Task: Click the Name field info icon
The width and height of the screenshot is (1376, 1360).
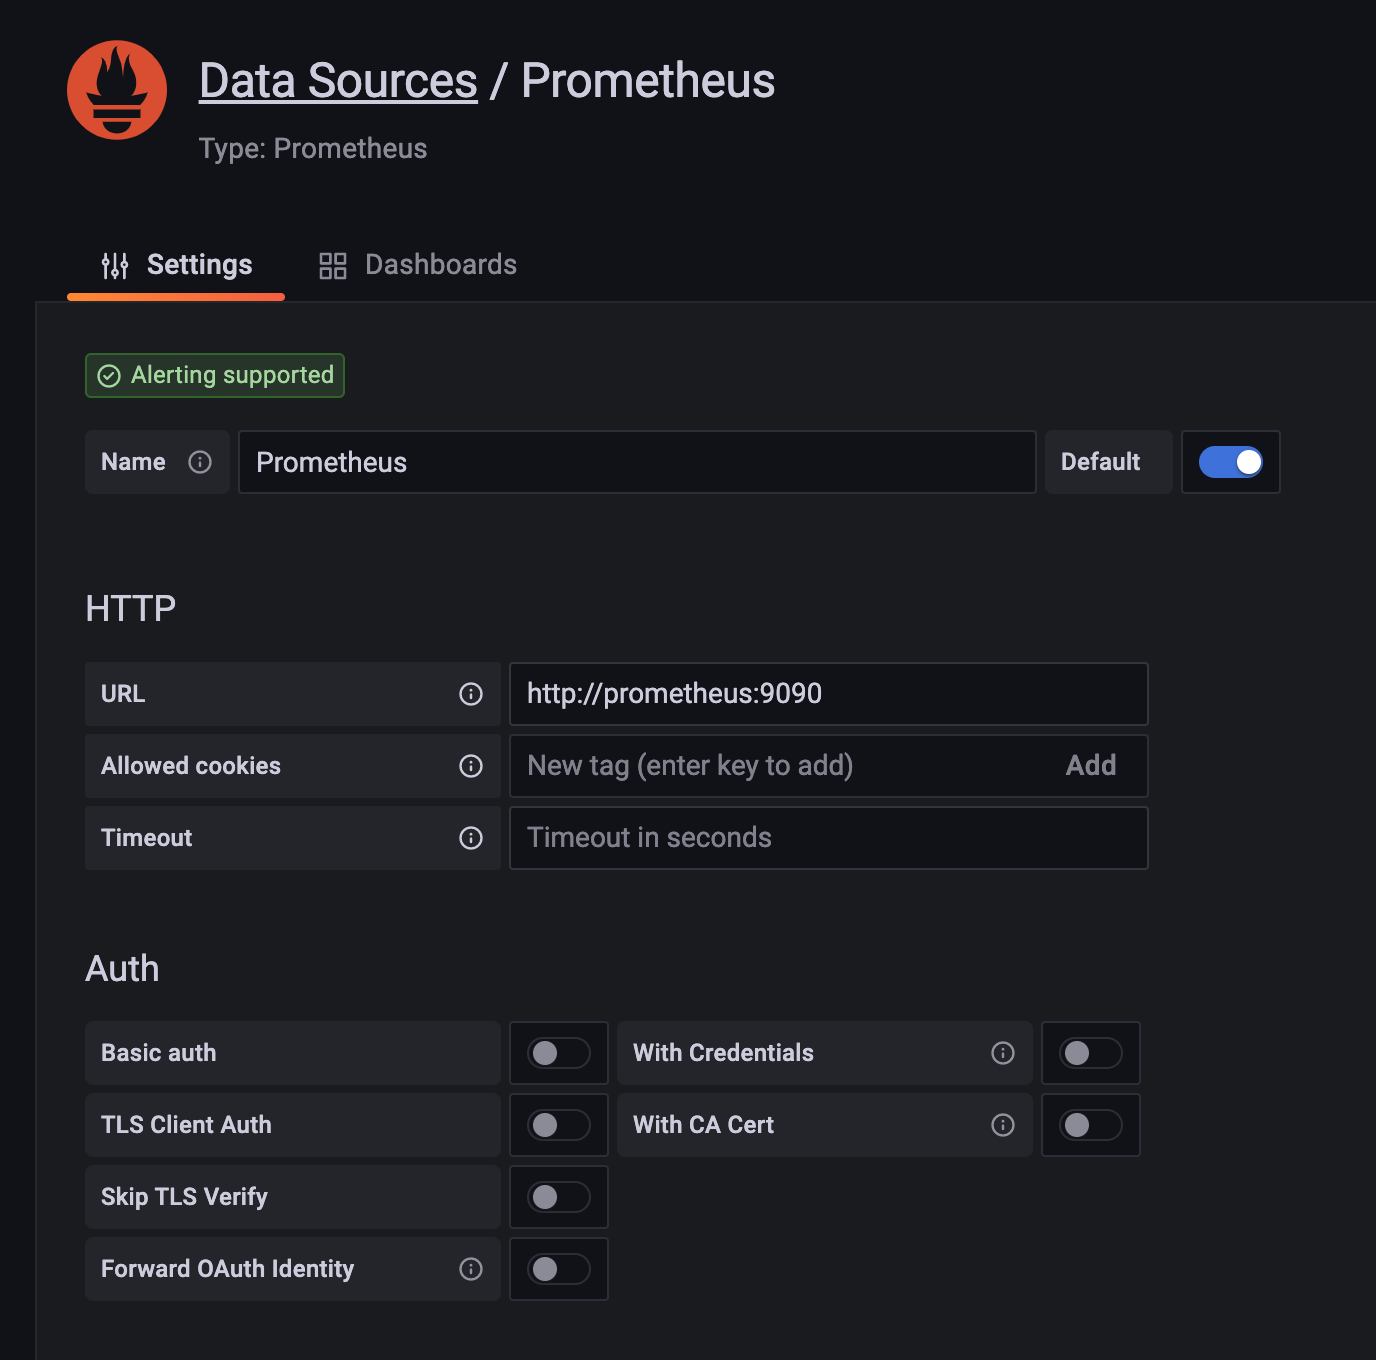Action: (200, 462)
